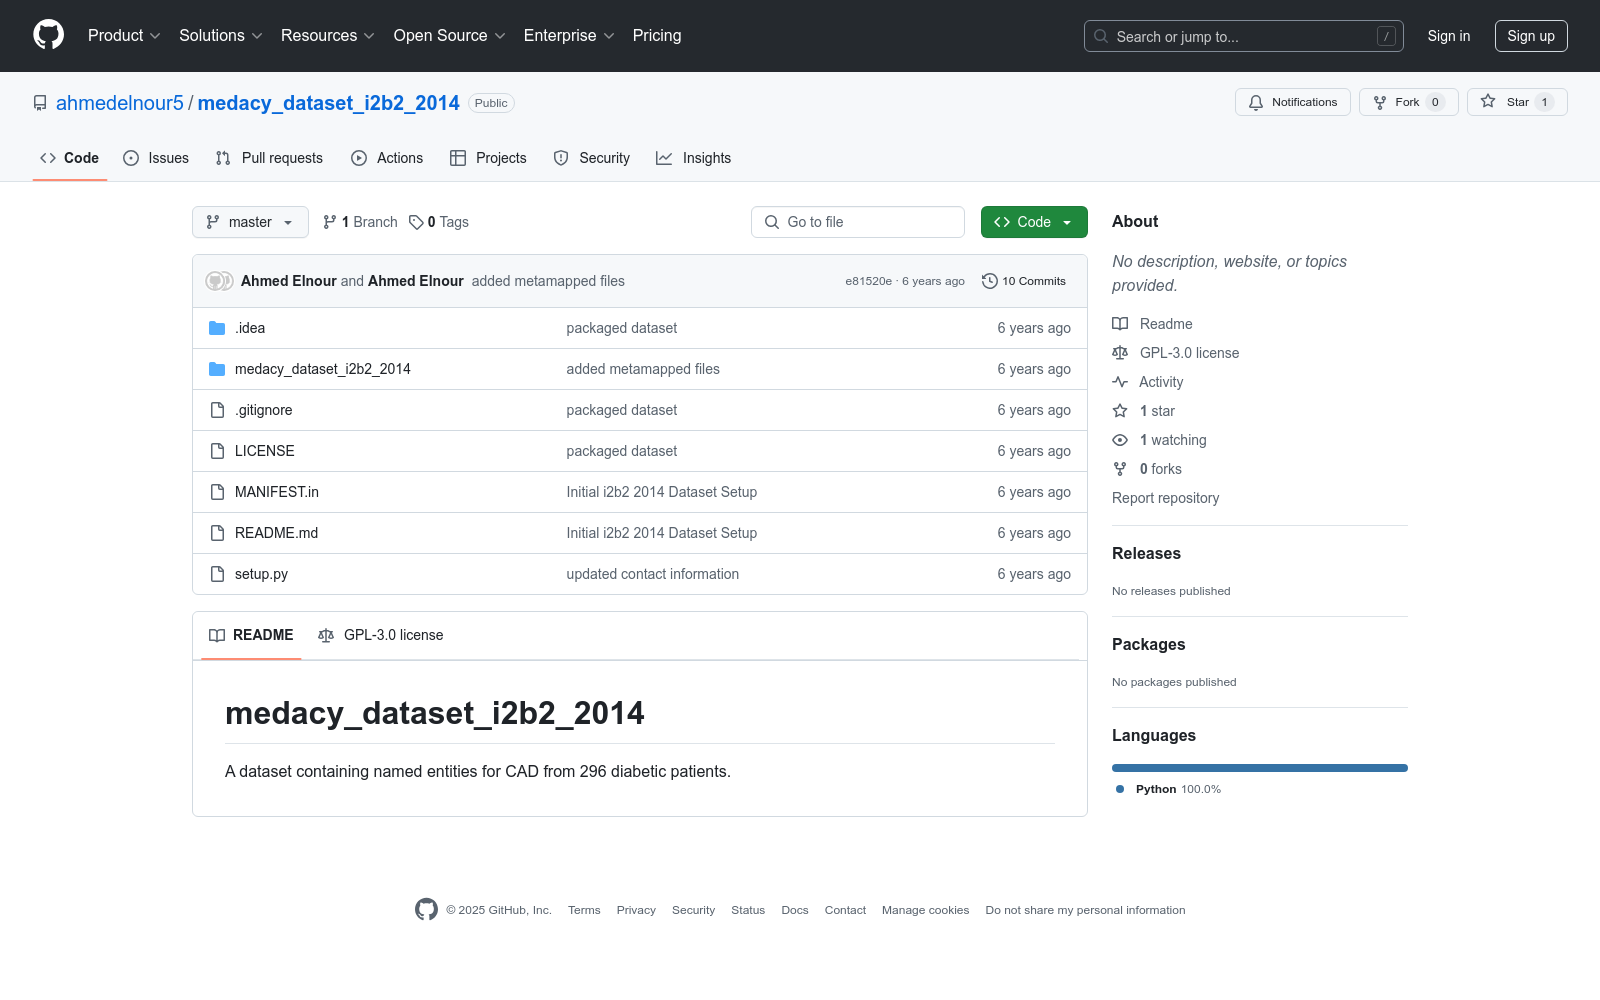Select the README tab in the file viewer
Viewport: 1600px width, 1000px height.
tap(251, 635)
